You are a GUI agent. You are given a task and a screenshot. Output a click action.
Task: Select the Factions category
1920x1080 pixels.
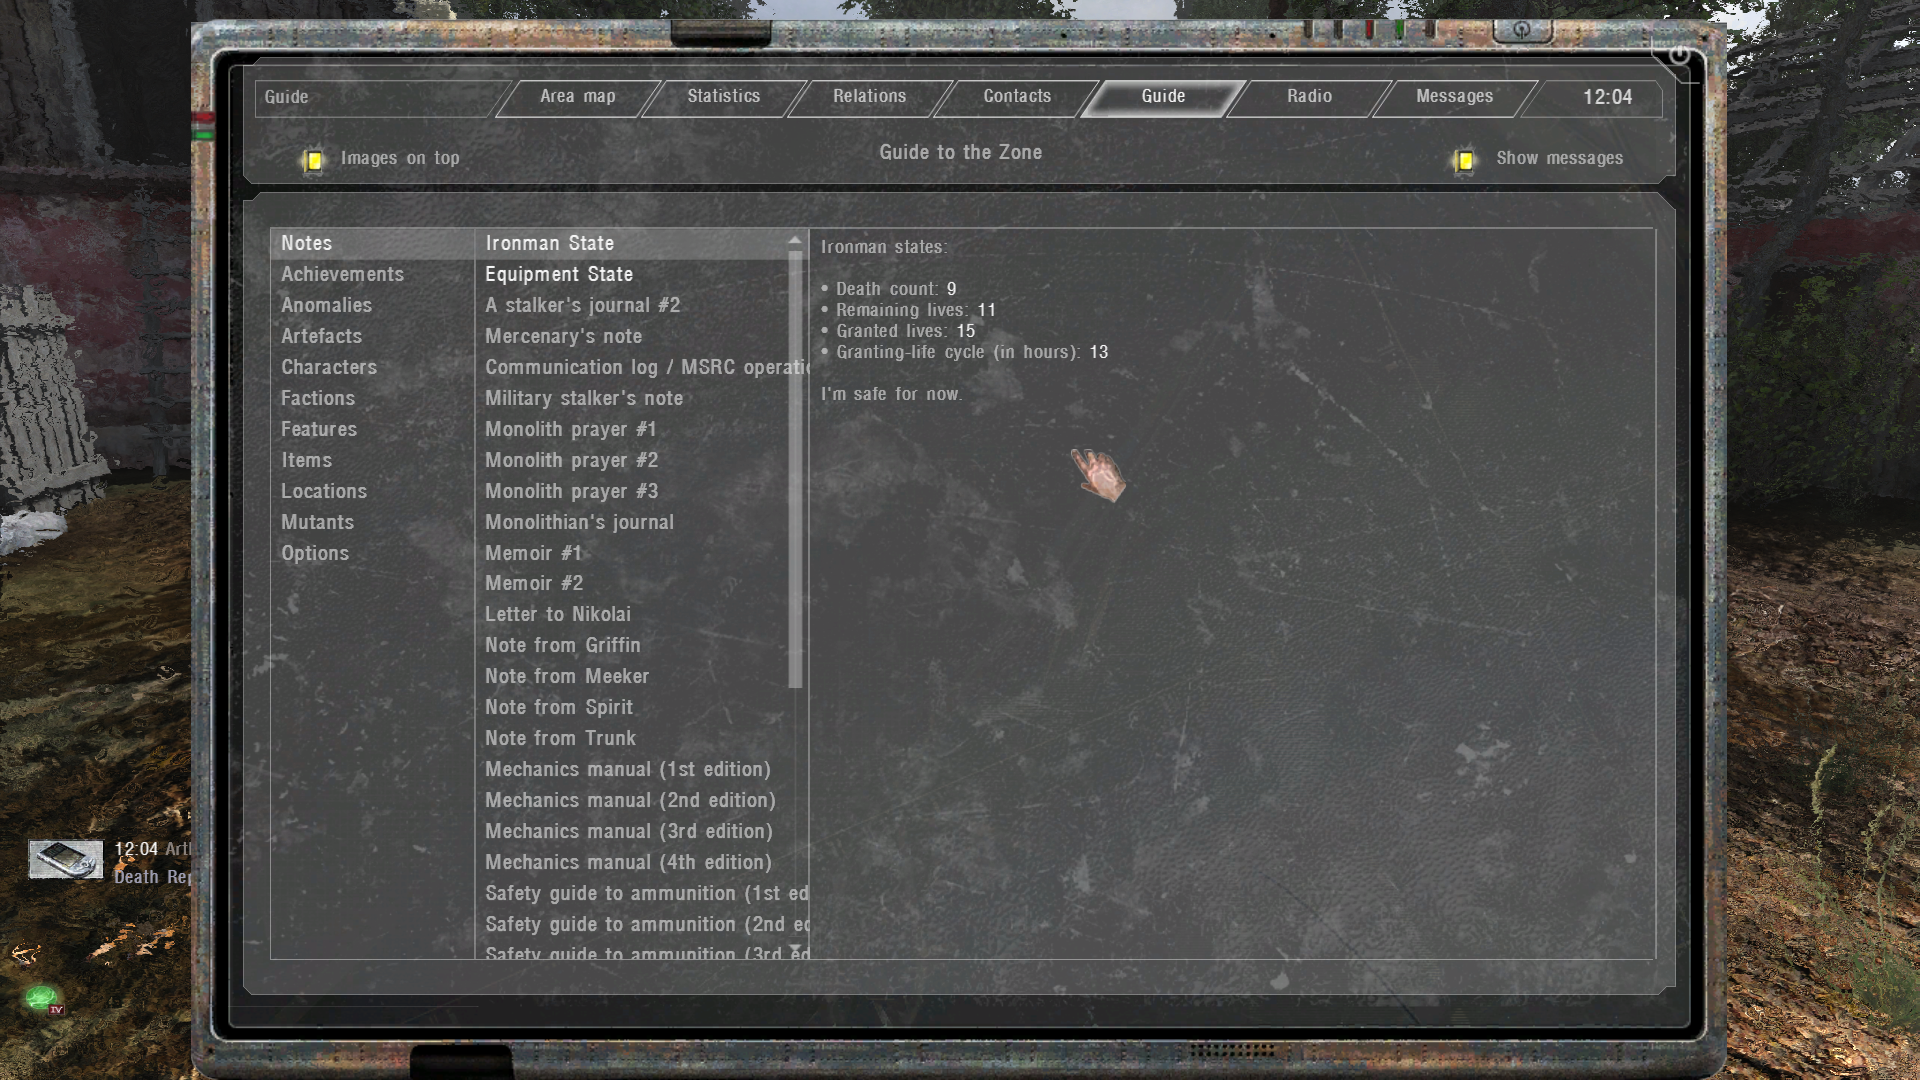click(372, 399)
